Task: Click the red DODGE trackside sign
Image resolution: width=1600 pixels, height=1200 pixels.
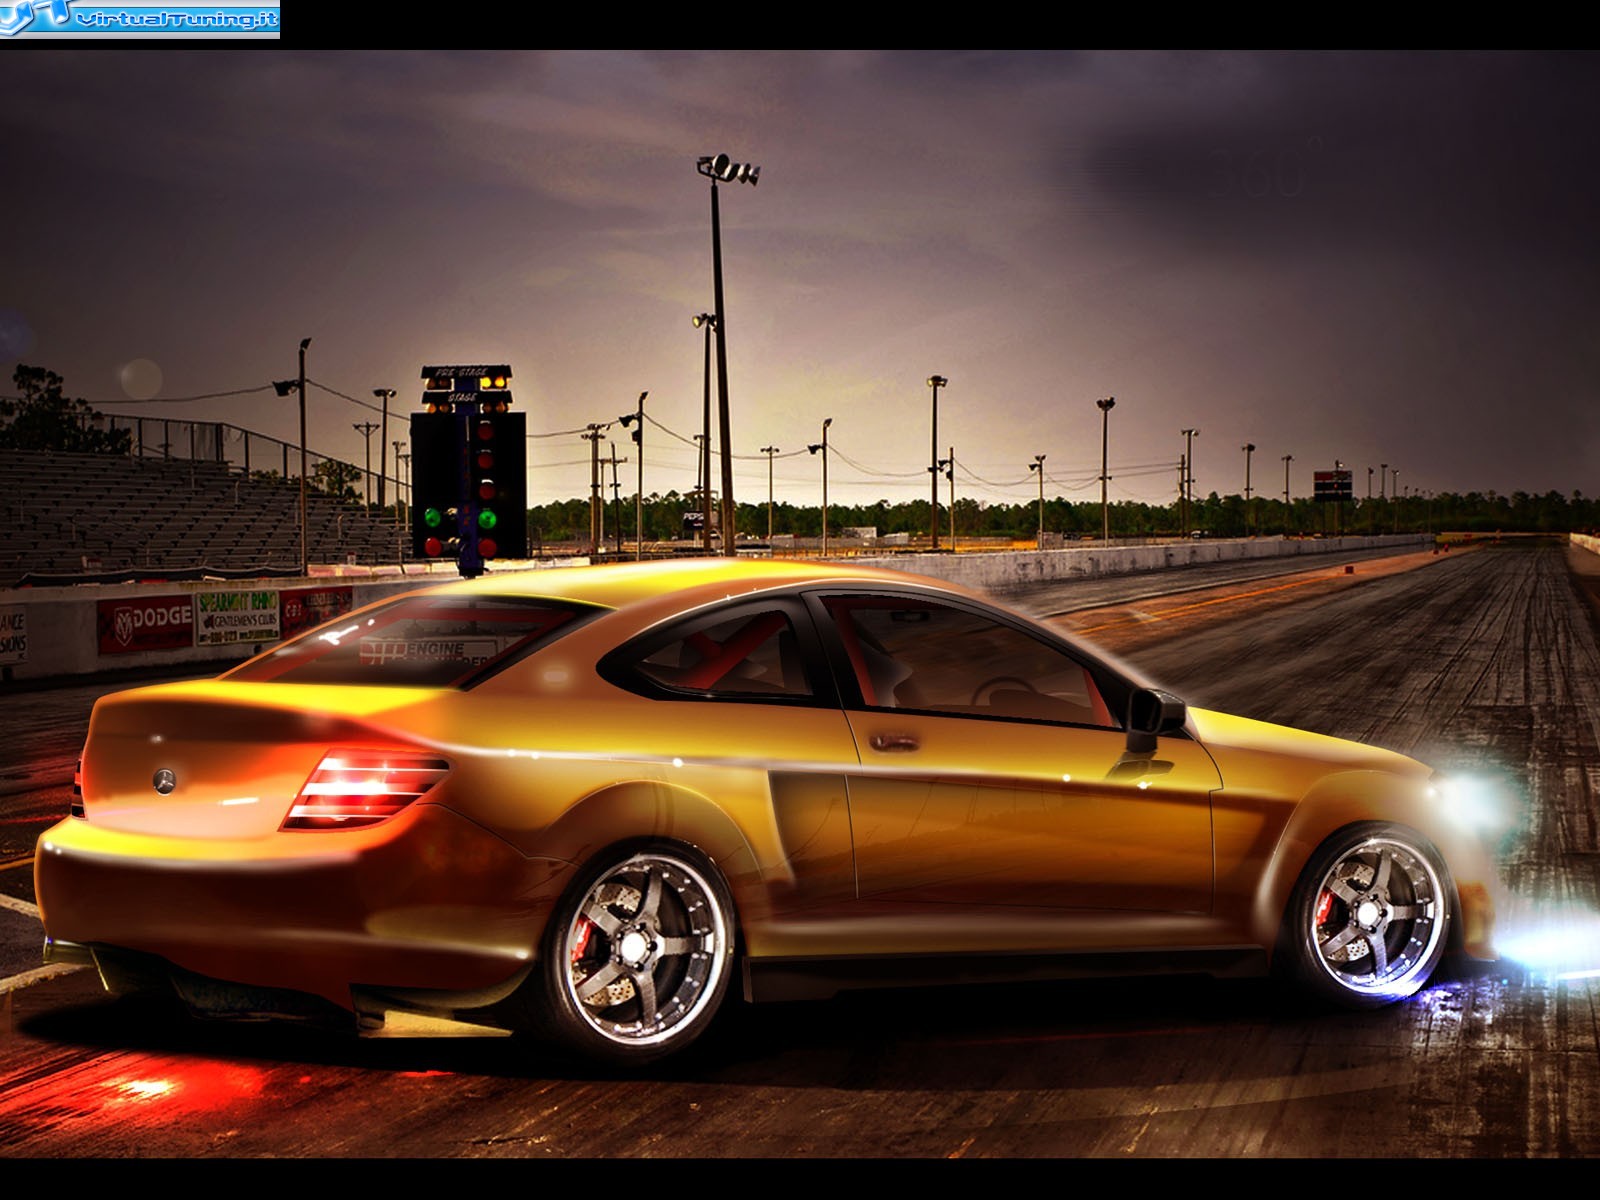Action: pyautogui.click(x=145, y=623)
